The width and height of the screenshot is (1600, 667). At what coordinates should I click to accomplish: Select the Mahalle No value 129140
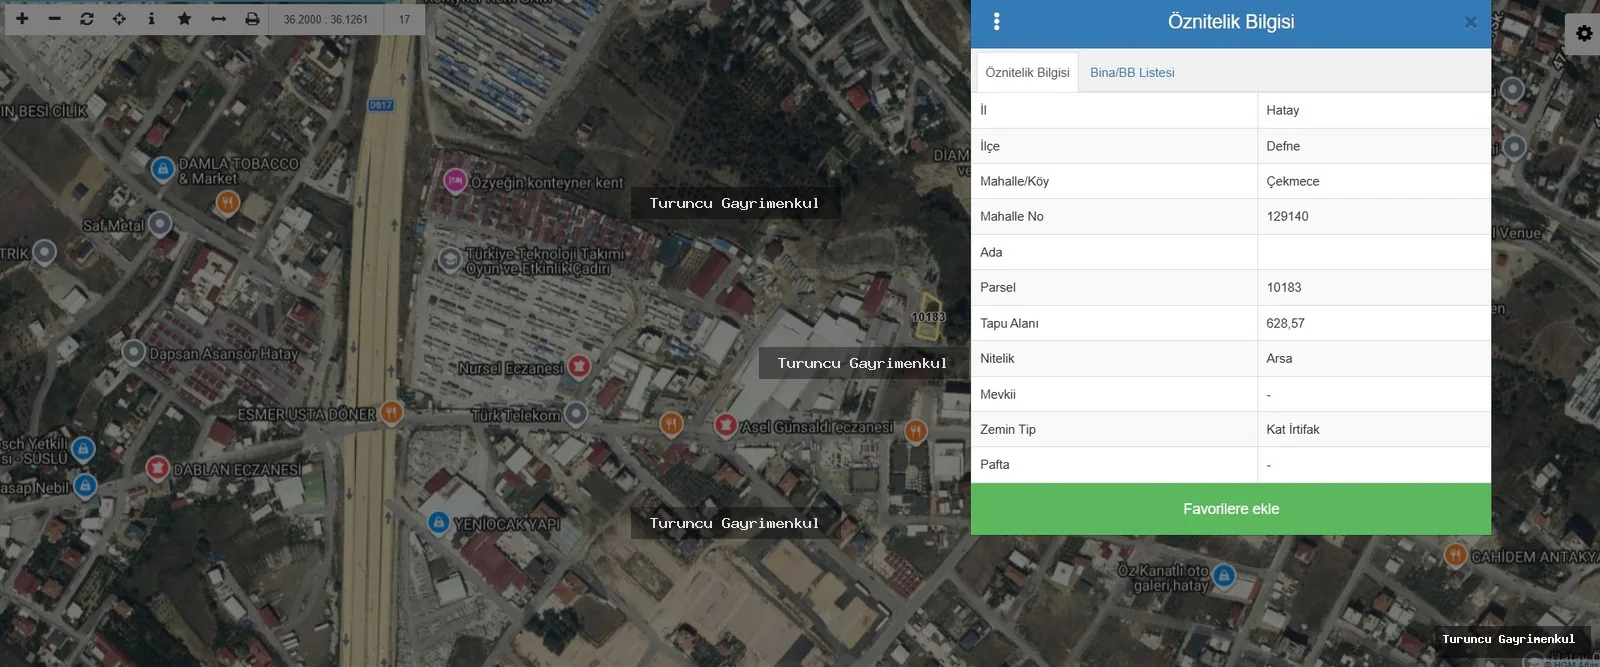click(1287, 216)
